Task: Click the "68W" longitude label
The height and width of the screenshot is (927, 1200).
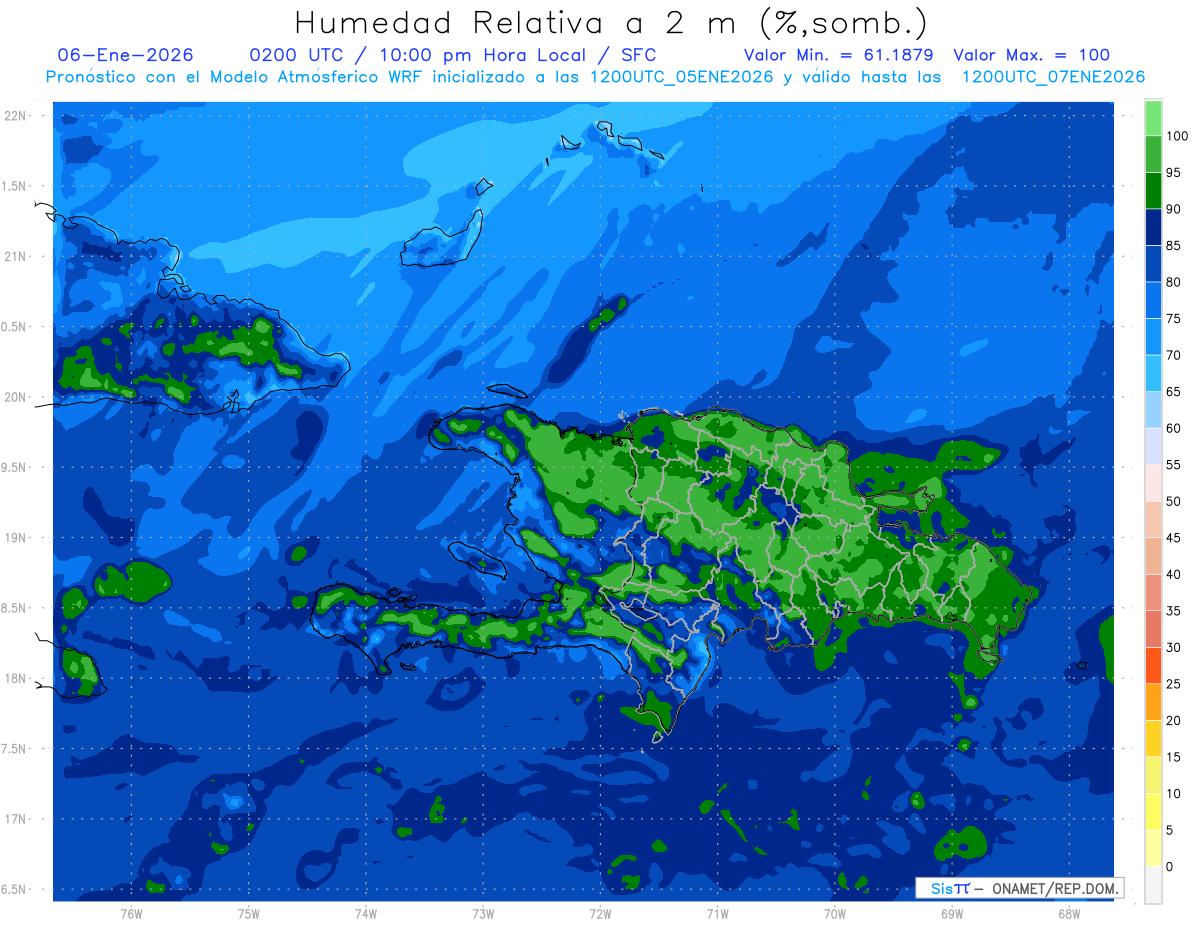Action: [1069, 913]
